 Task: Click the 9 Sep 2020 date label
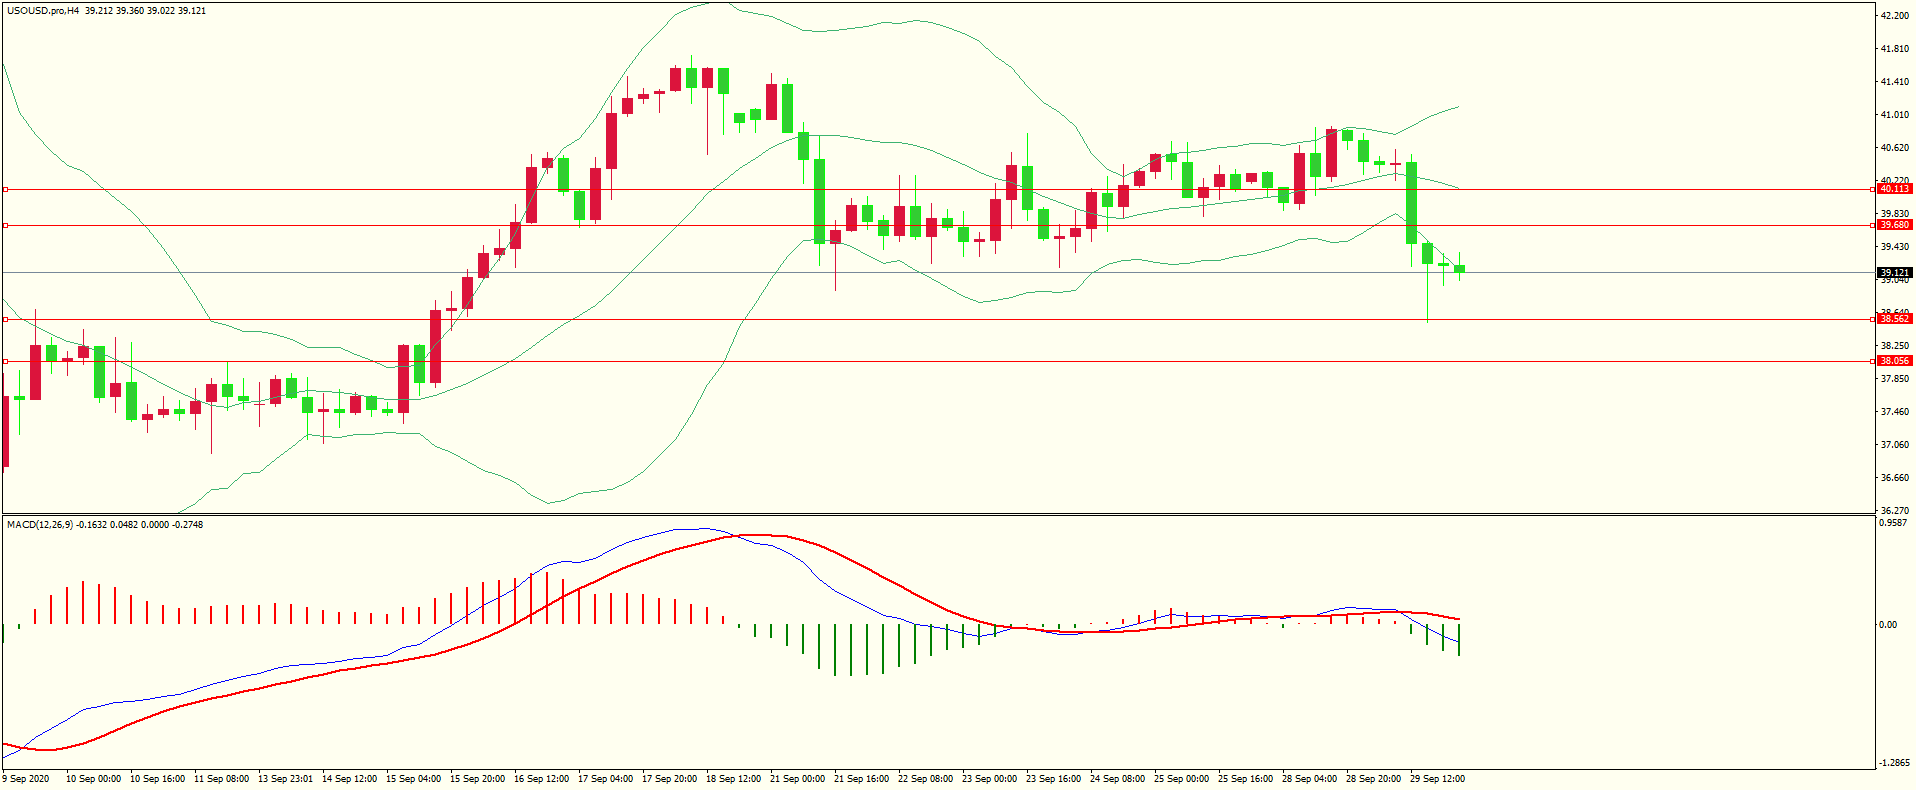pyautogui.click(x=27, y=779)
